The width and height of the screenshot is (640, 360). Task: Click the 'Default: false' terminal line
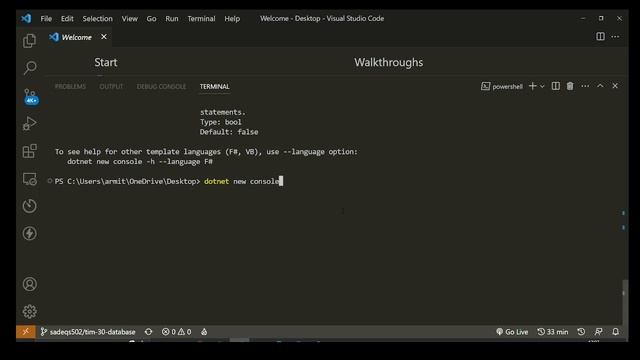tap(229, 132)
